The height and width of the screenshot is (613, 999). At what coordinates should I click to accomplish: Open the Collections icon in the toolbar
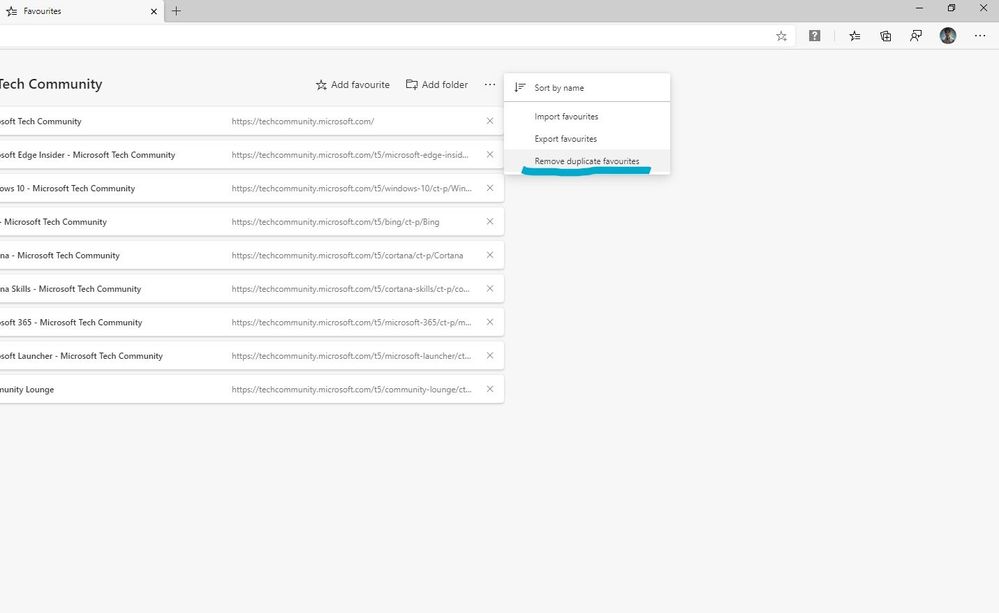click(x=885, y=36)
